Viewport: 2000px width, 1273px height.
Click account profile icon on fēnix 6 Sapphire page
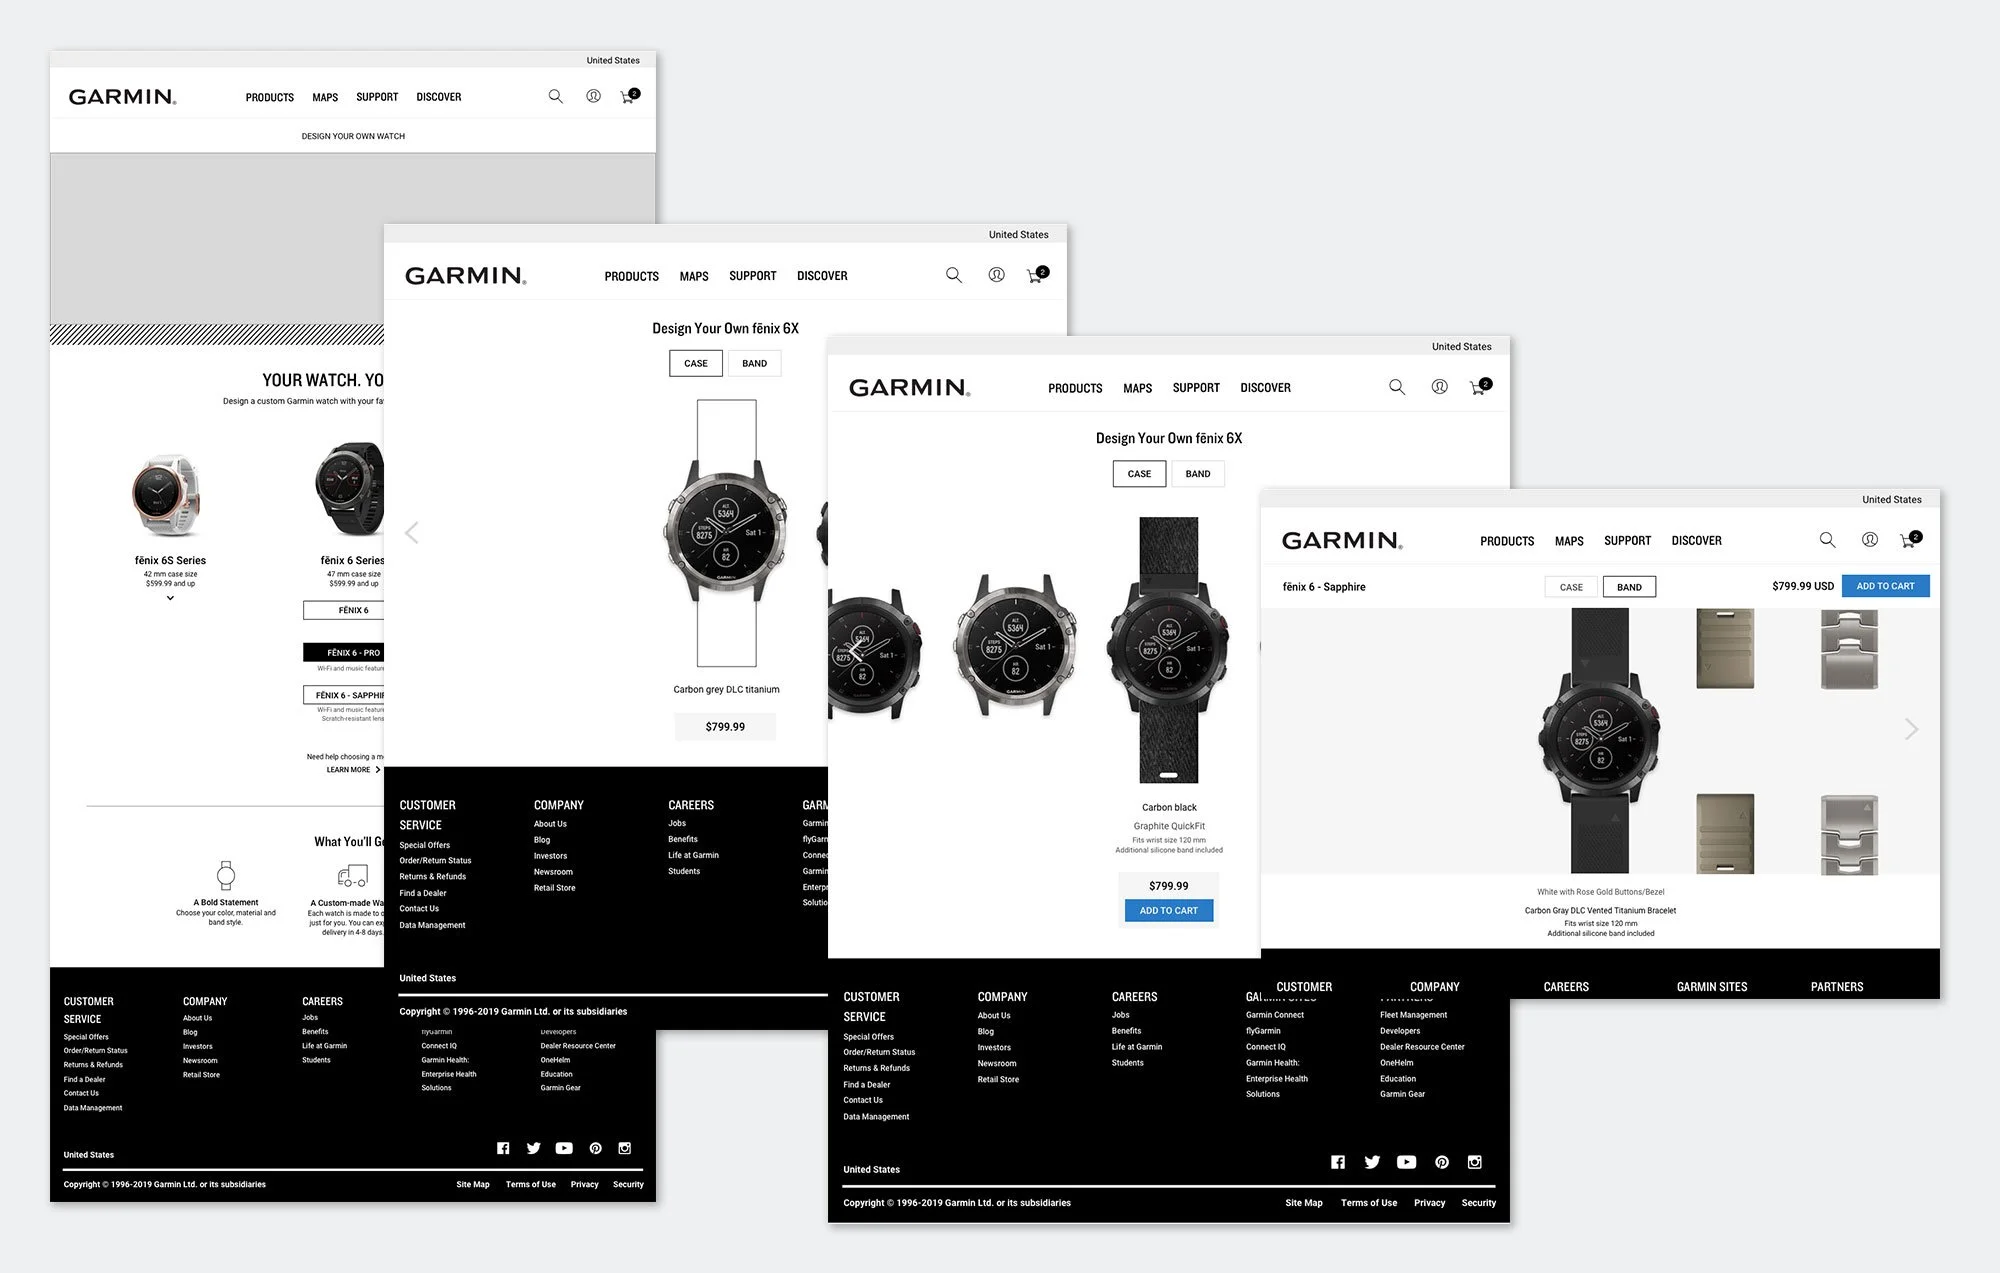pos(1869,540)
